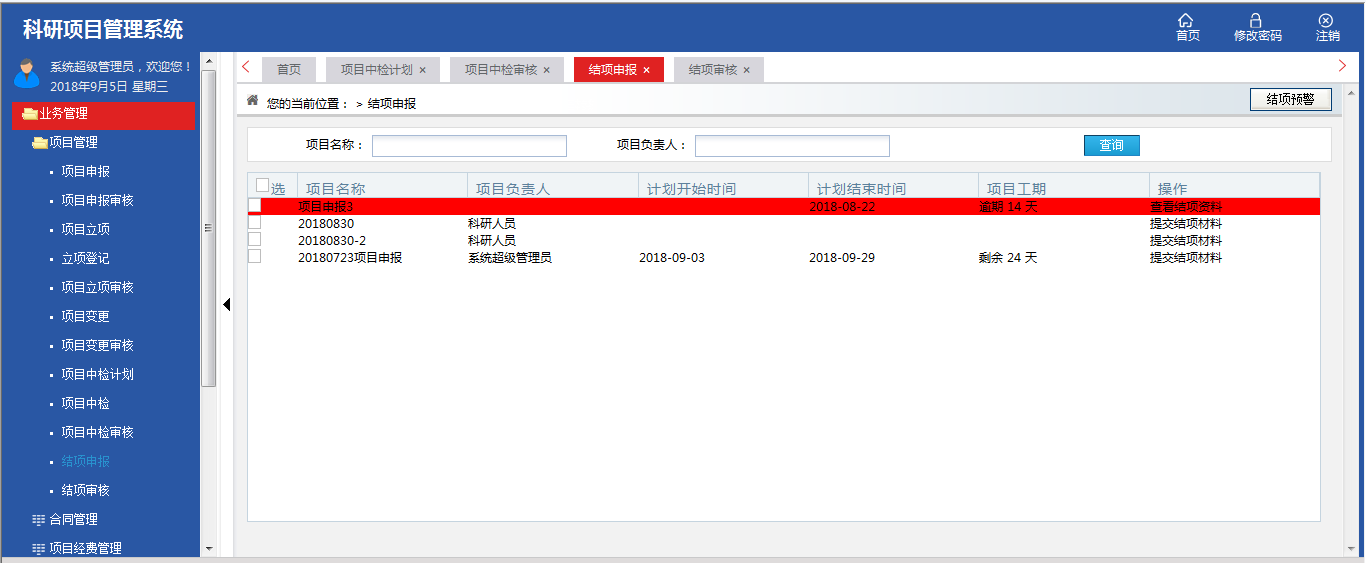Click sidebar scrollbar down arrow
The height and width of the screenshot is (563, 1366).
pos(208,548)
